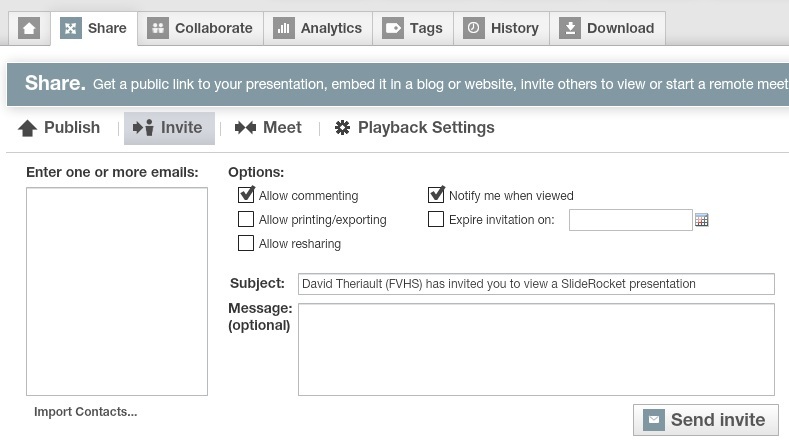This screenshot has width=789, height=445.
Task: Click the Download arrow icon
Action: coord(570,28)
